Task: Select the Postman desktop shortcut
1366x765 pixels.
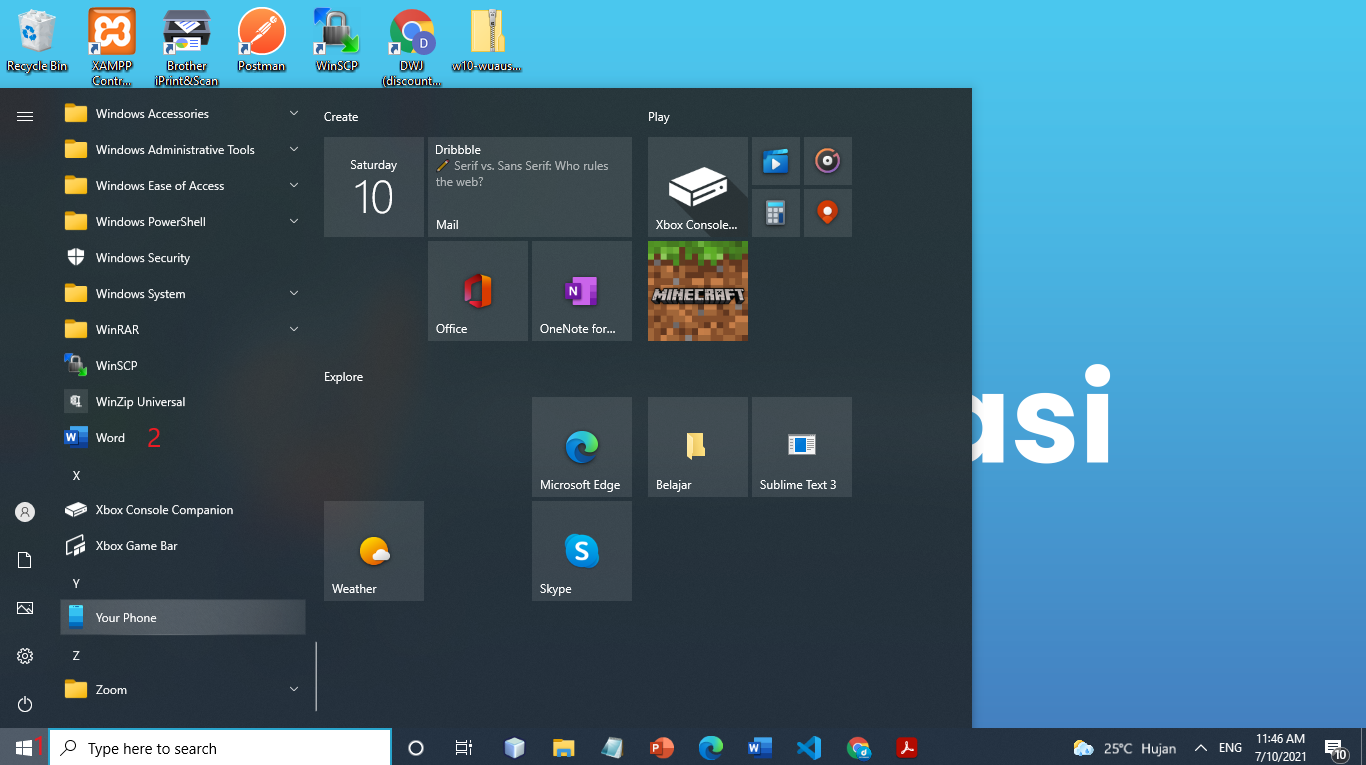Action: [x=262, y=41]
